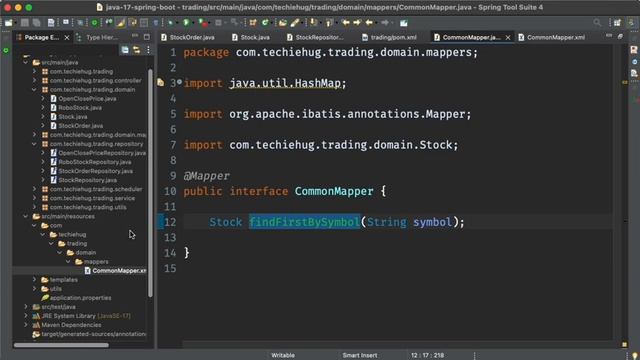Select RoboStockRepository.java in the tree

click(x=95, y=162)
